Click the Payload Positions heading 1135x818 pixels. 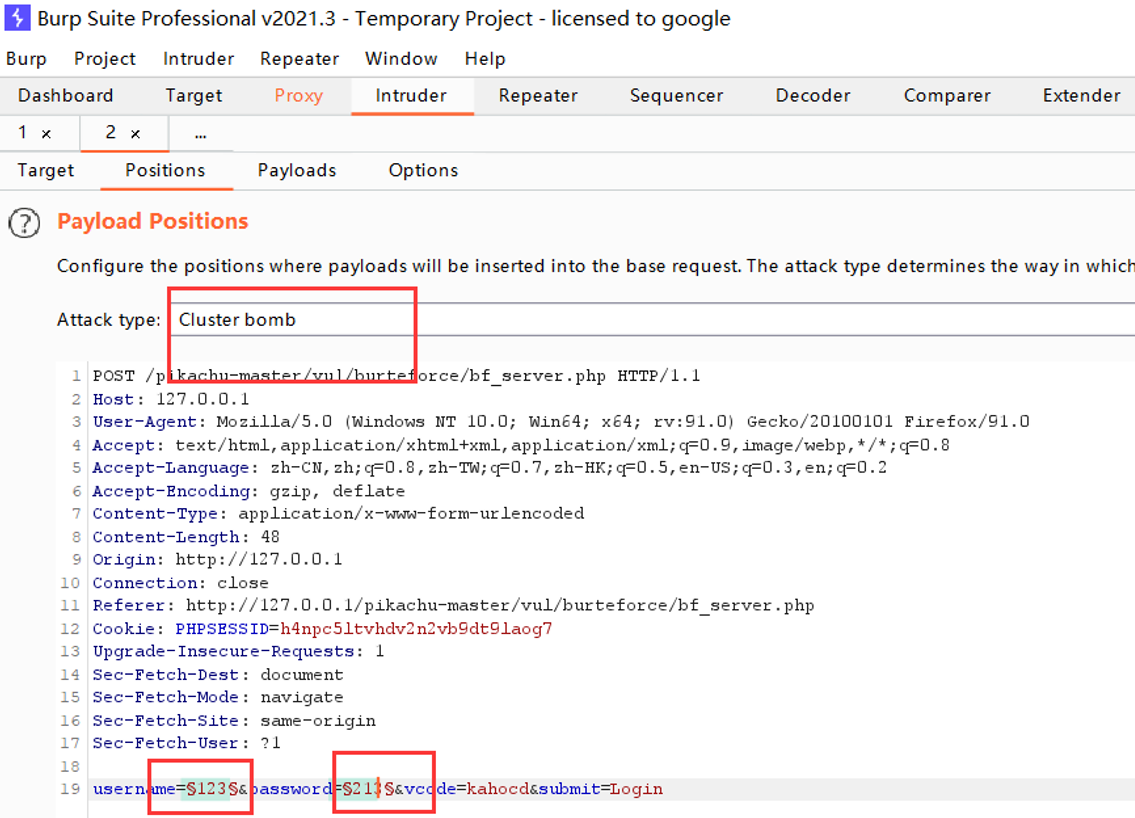click(x=153, y=221)
